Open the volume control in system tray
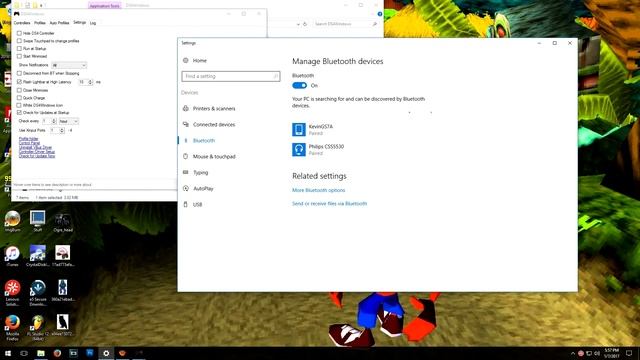The image size is (640, 360). [x=597, y=353]
